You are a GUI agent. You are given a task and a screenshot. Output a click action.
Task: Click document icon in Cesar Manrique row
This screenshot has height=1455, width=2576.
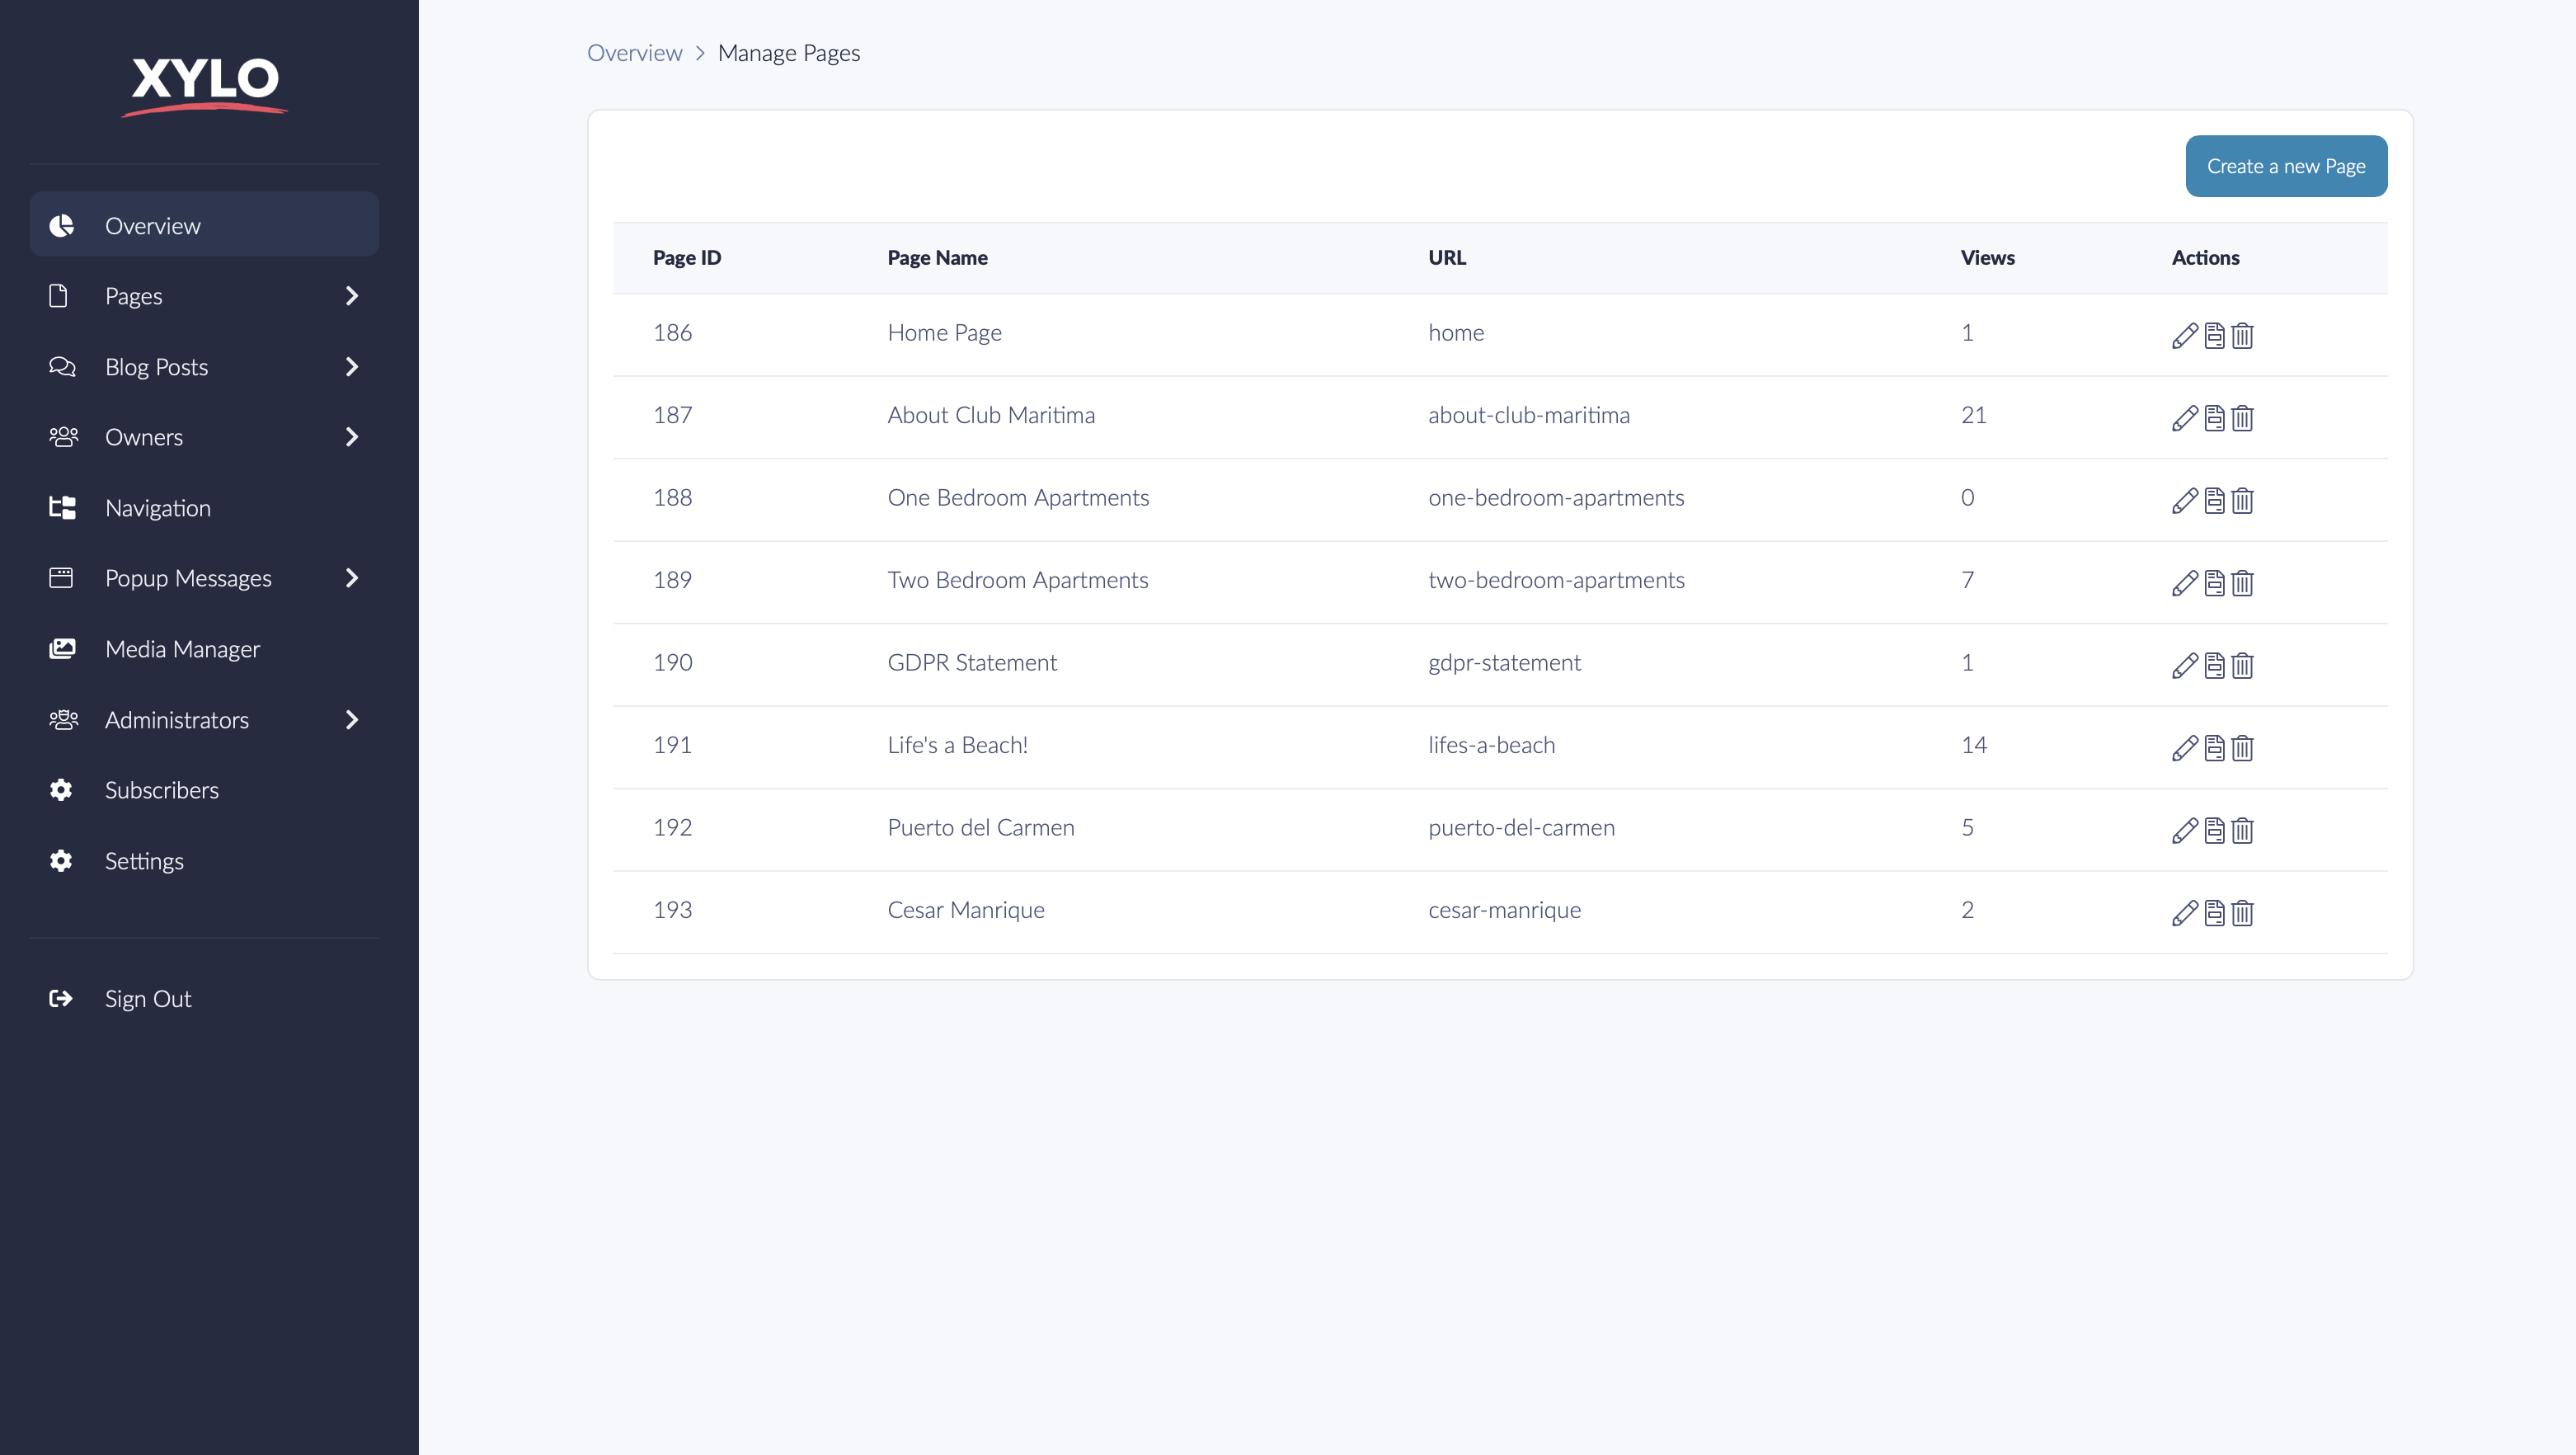pos(2215,913)
